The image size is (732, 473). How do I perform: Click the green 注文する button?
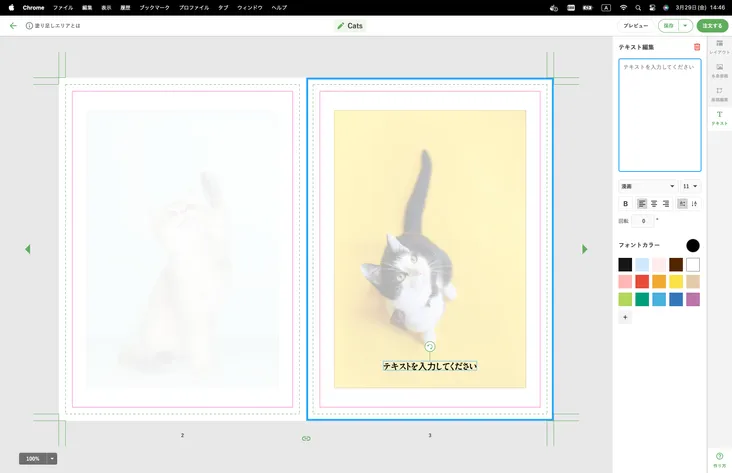tap(712, 26)
